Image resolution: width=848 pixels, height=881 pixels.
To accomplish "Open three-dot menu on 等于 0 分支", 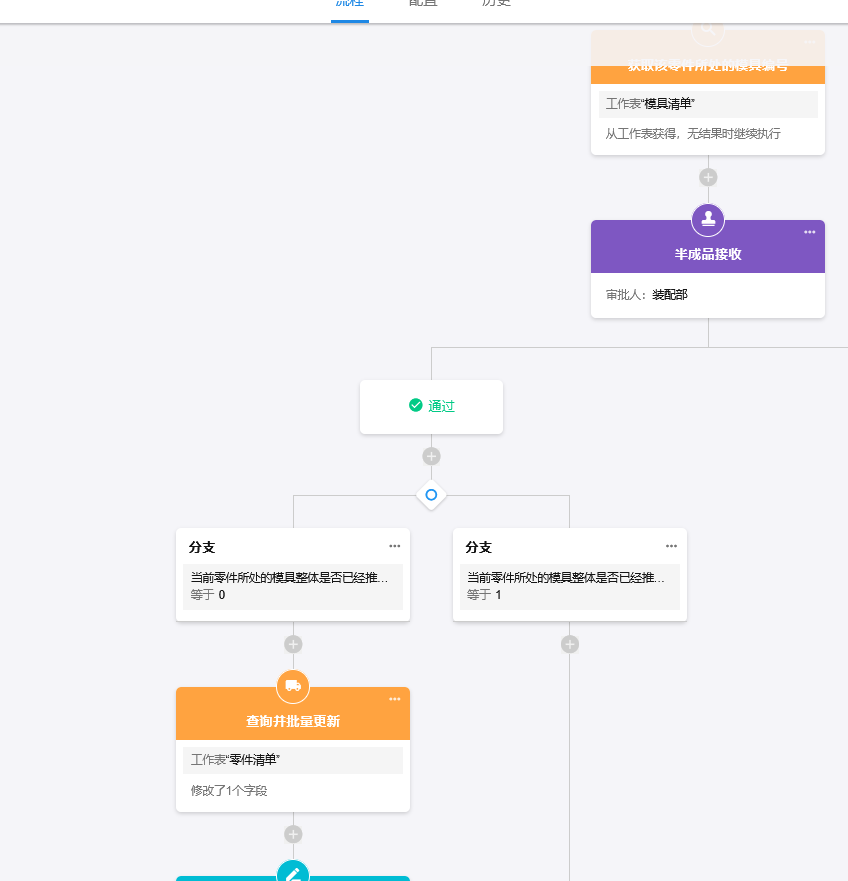I will pos(394,546).
